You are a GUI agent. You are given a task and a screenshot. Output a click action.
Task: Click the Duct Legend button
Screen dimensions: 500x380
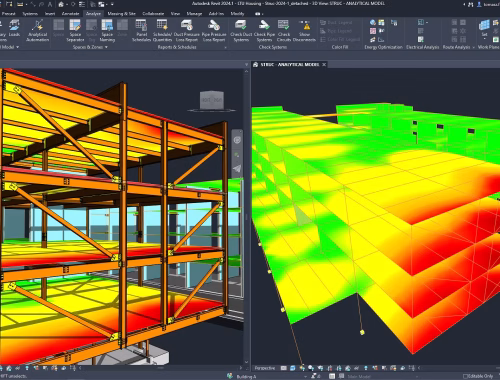coord(336,23)
